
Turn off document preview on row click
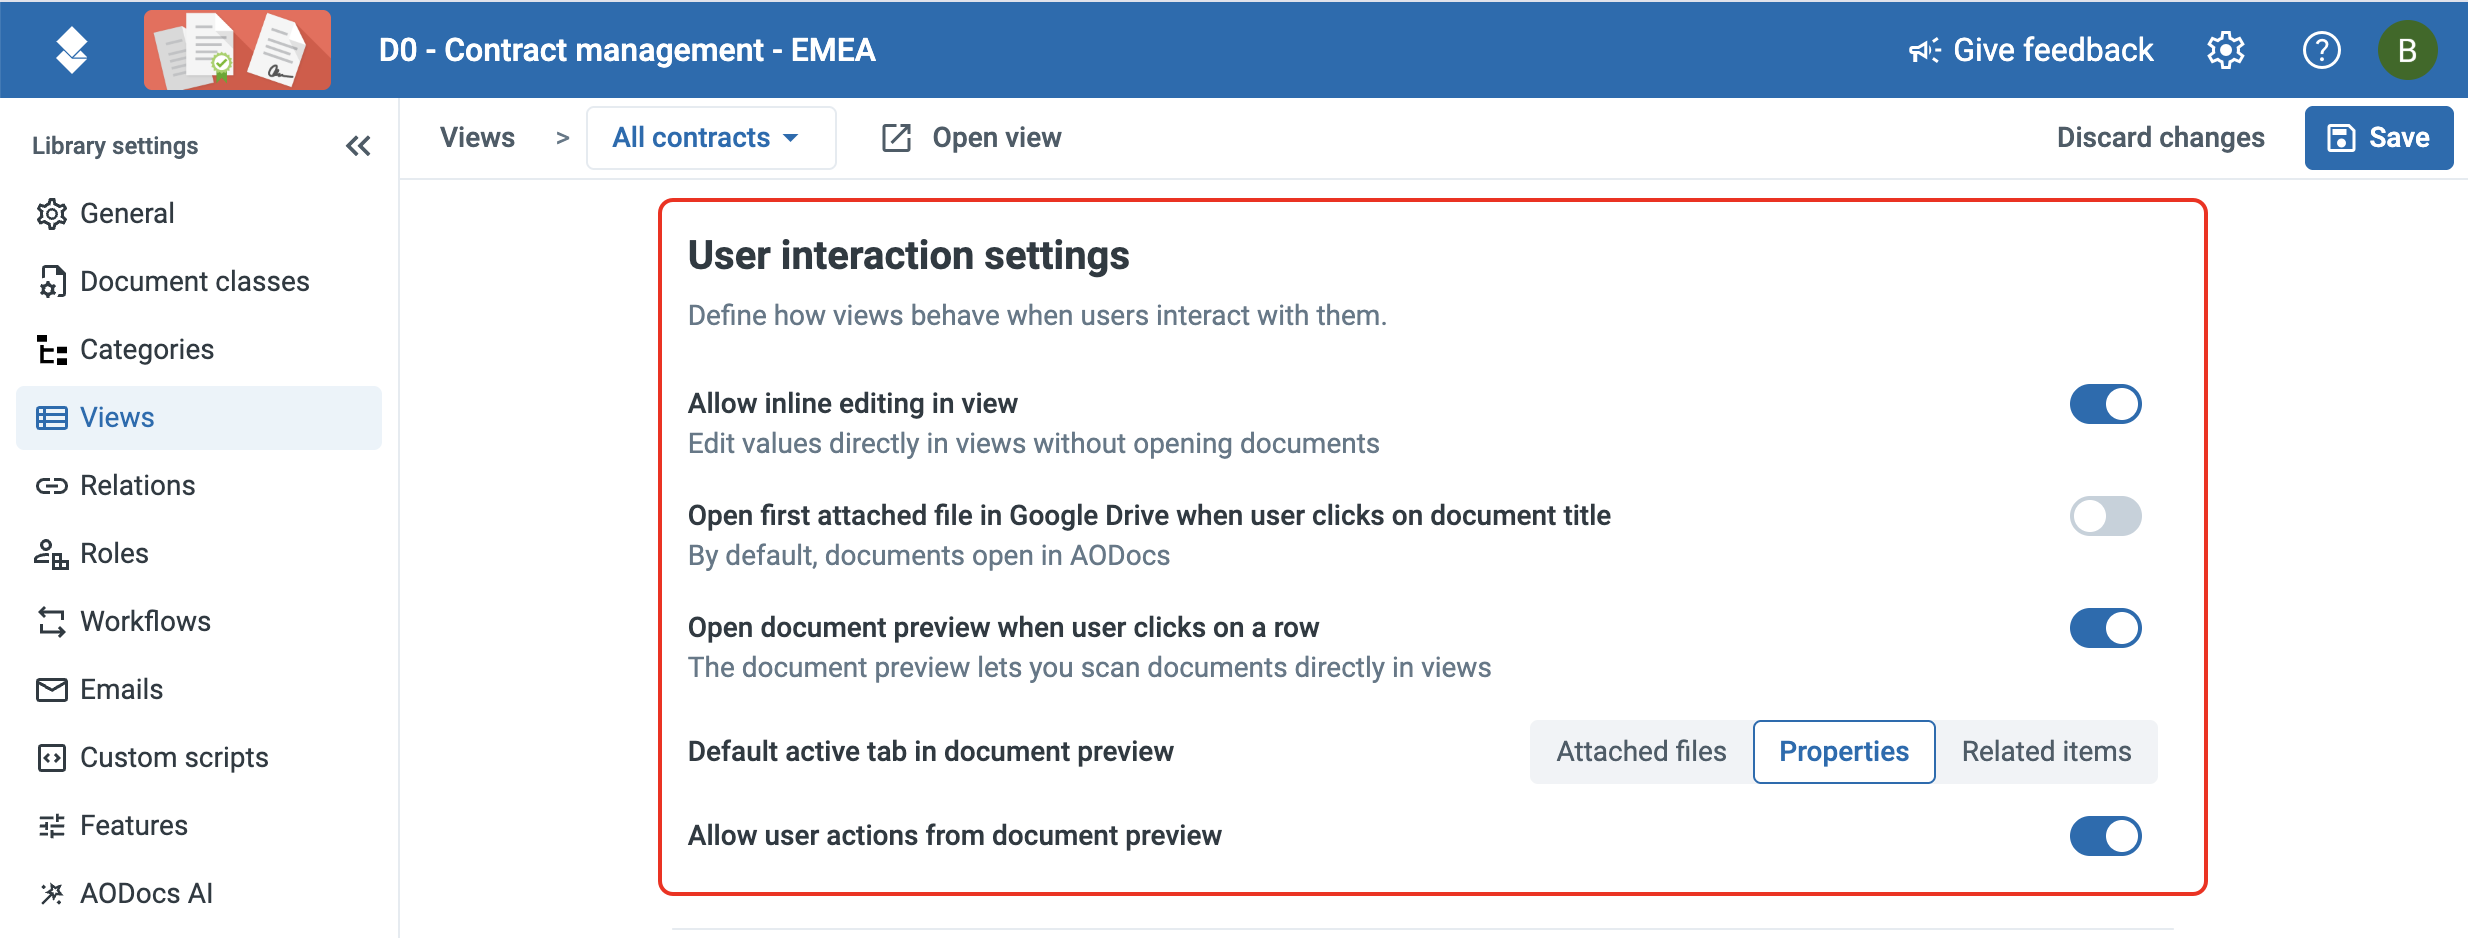click(2105, 628)
